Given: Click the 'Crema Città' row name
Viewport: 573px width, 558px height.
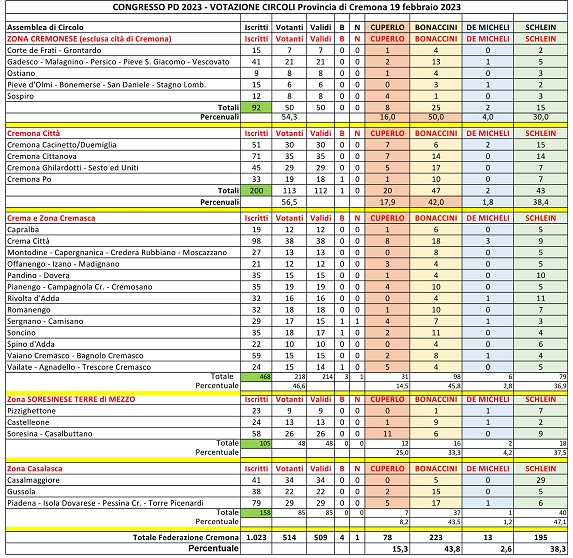Looking at the screenshot, I should 28,241.
